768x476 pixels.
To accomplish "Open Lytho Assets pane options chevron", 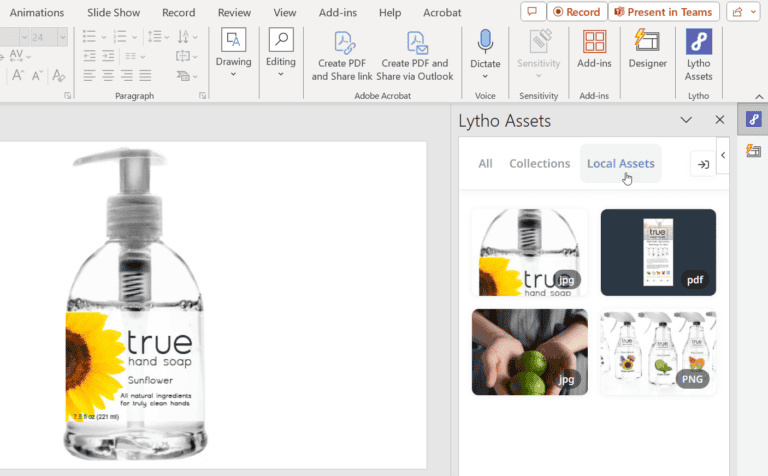I will 686,120.
